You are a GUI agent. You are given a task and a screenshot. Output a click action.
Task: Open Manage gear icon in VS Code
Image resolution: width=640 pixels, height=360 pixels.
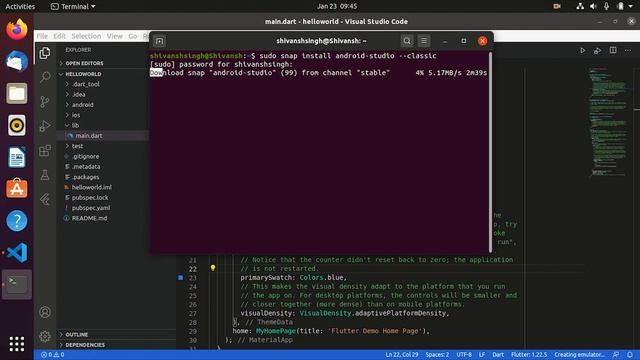tap(45, 336)
